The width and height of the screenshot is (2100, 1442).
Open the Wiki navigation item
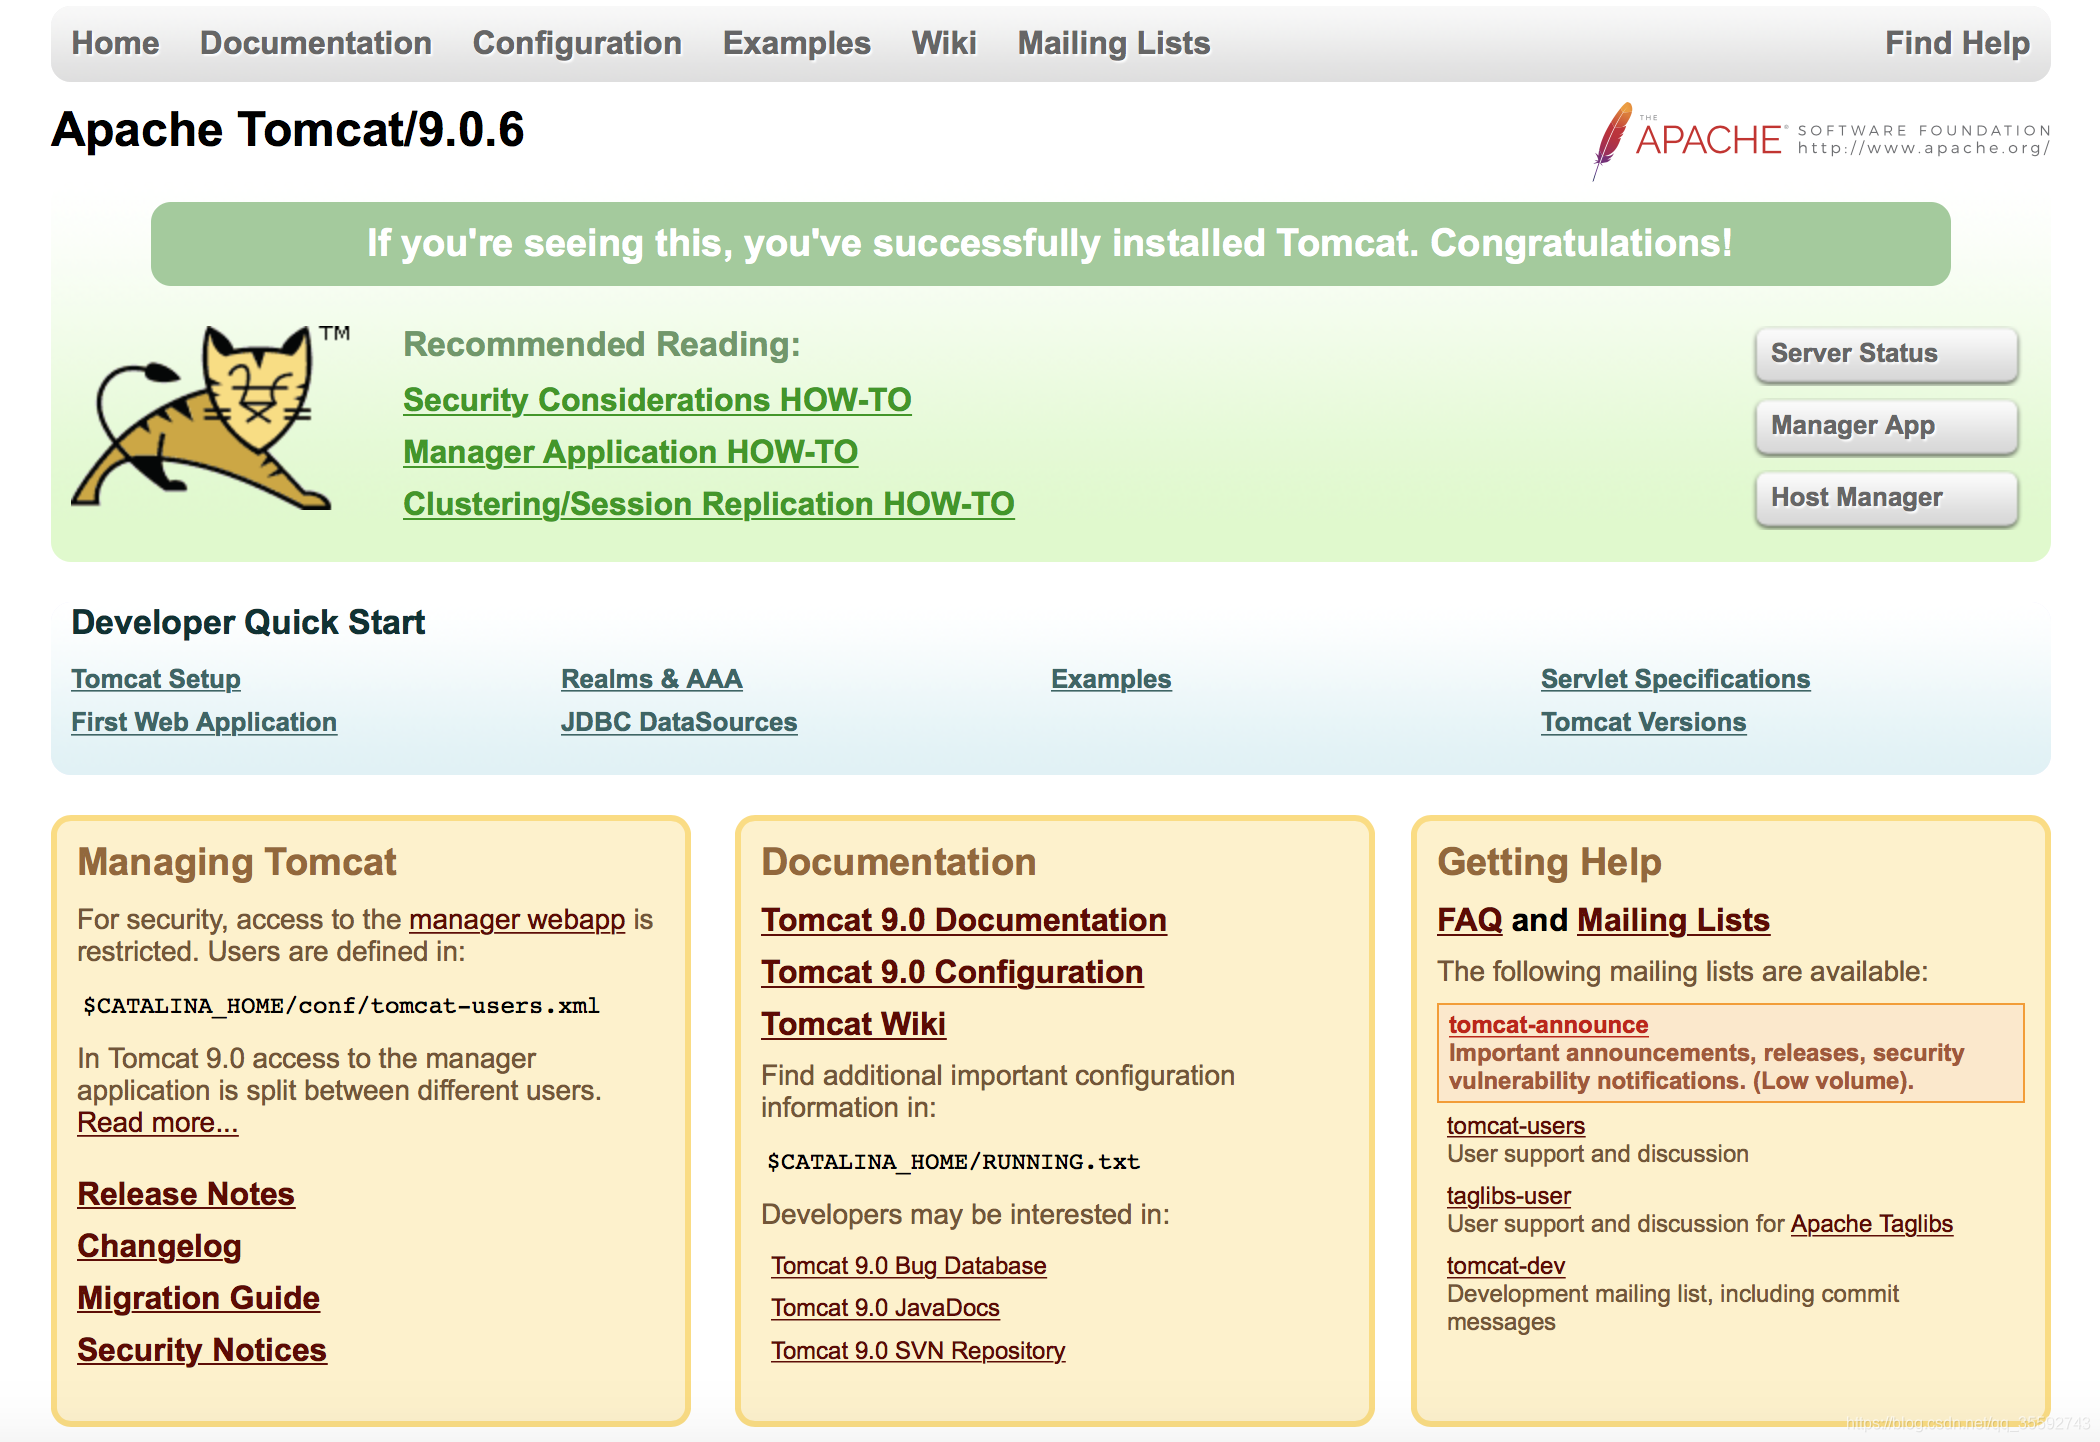pos(943,43)
